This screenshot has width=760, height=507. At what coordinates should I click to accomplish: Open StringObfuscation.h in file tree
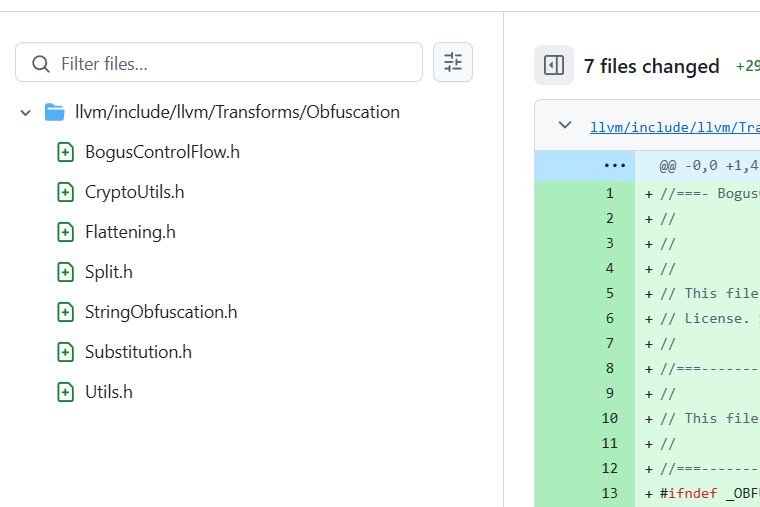coord(161,312)
